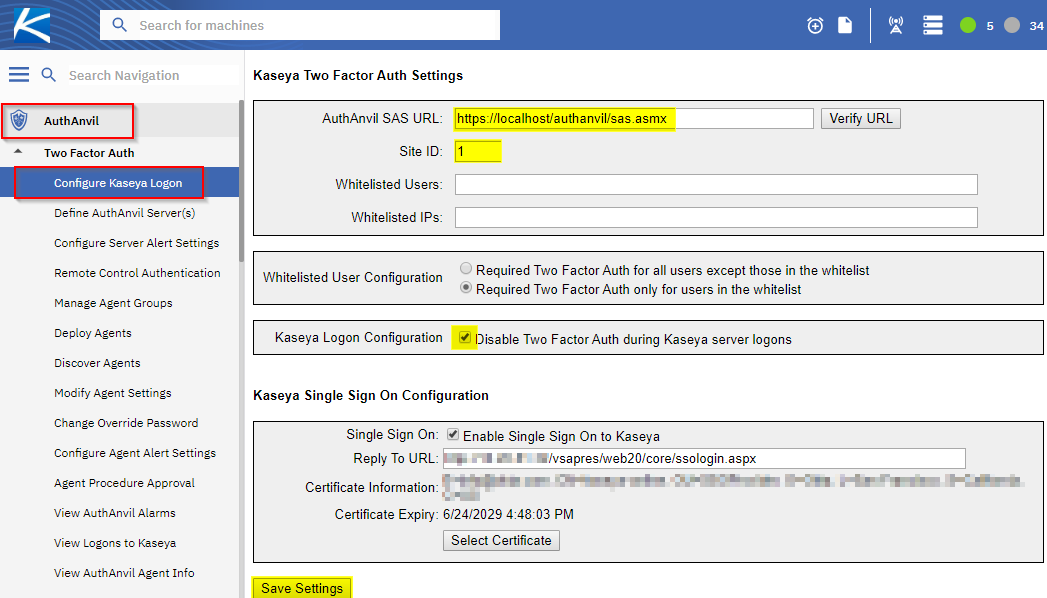
Task: Open View Logons to Kaseya
Action: tap(116, 543)
